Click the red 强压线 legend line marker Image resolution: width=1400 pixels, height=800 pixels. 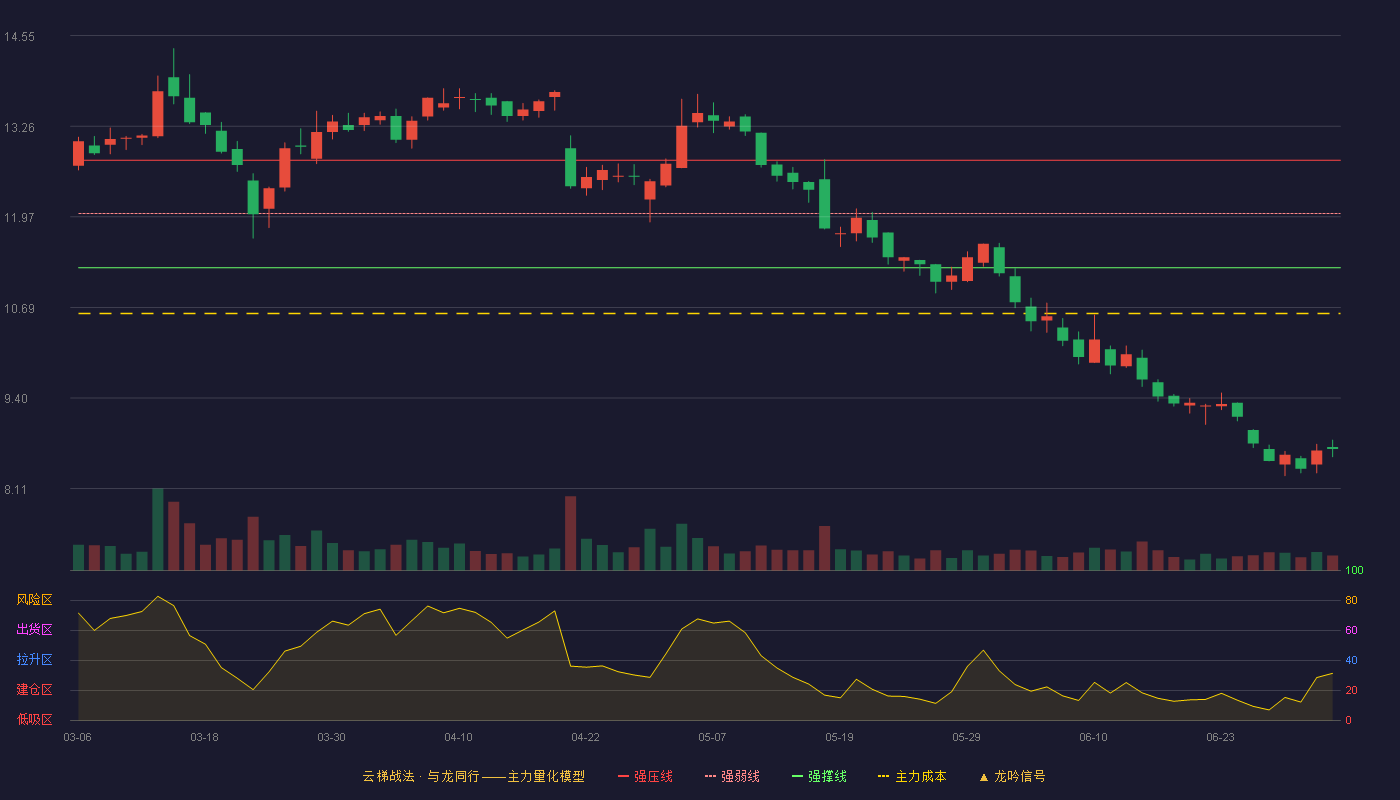[624, 776]
